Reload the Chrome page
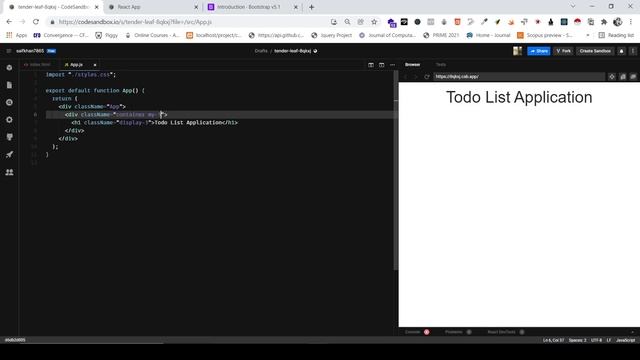This screenshot has width=640, height=360. click(36, 22)
